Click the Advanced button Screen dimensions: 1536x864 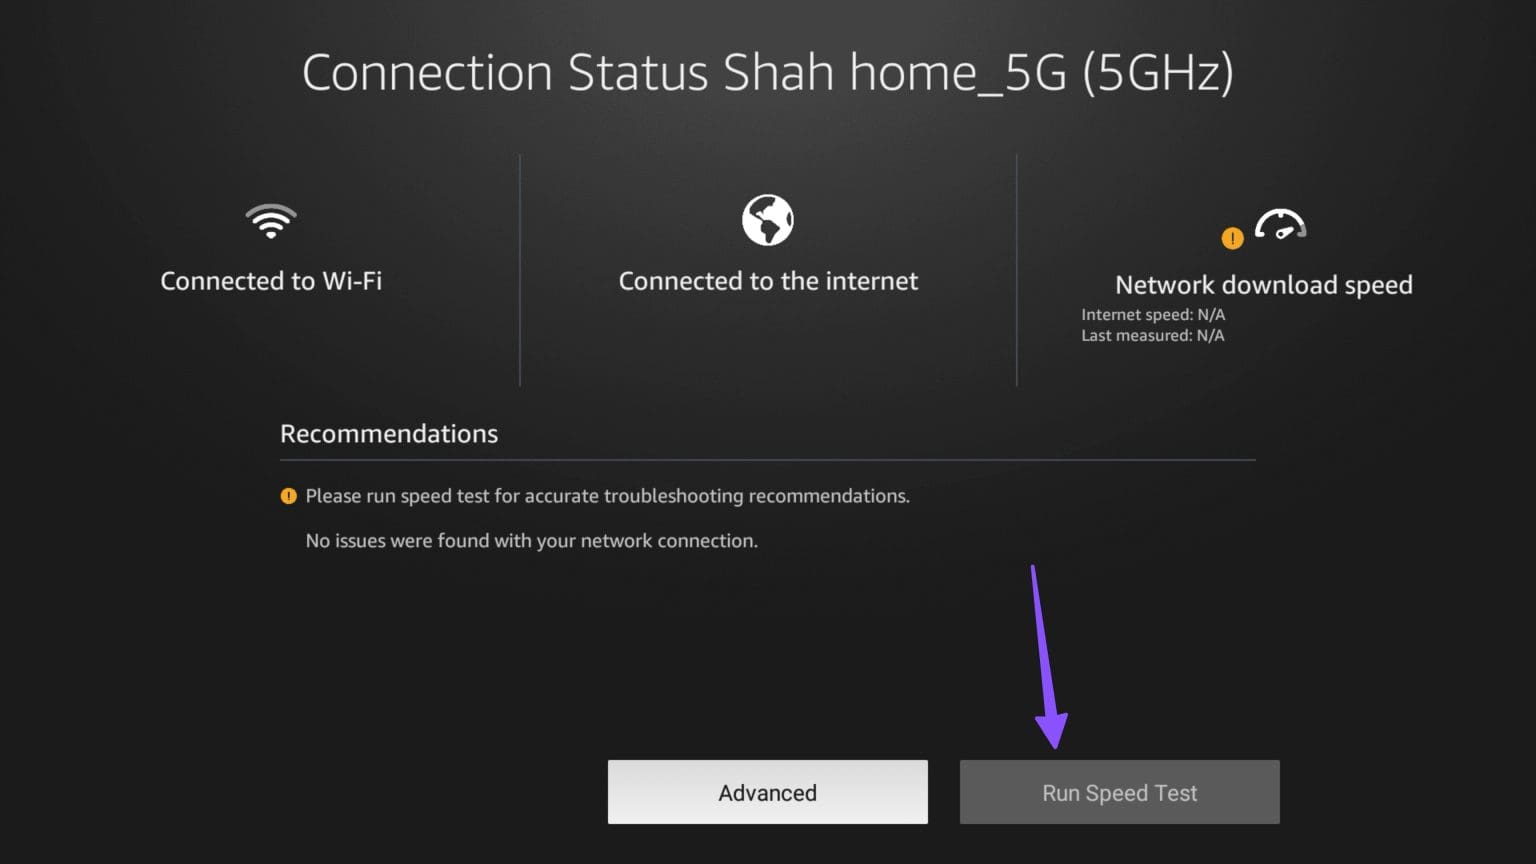[x=767, y=792]
